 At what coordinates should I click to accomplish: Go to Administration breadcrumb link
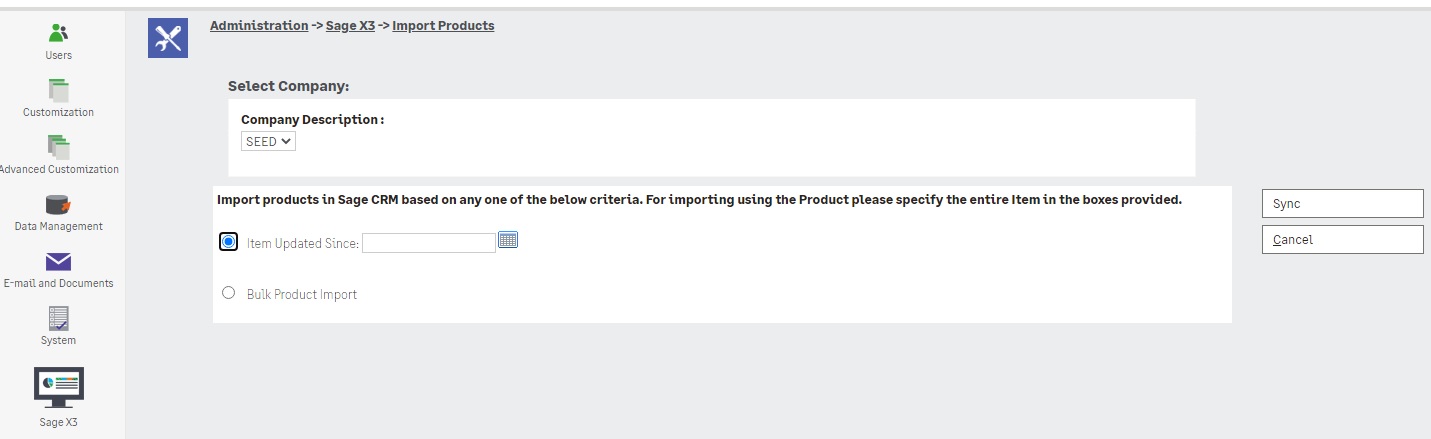(x=259, y=26)
